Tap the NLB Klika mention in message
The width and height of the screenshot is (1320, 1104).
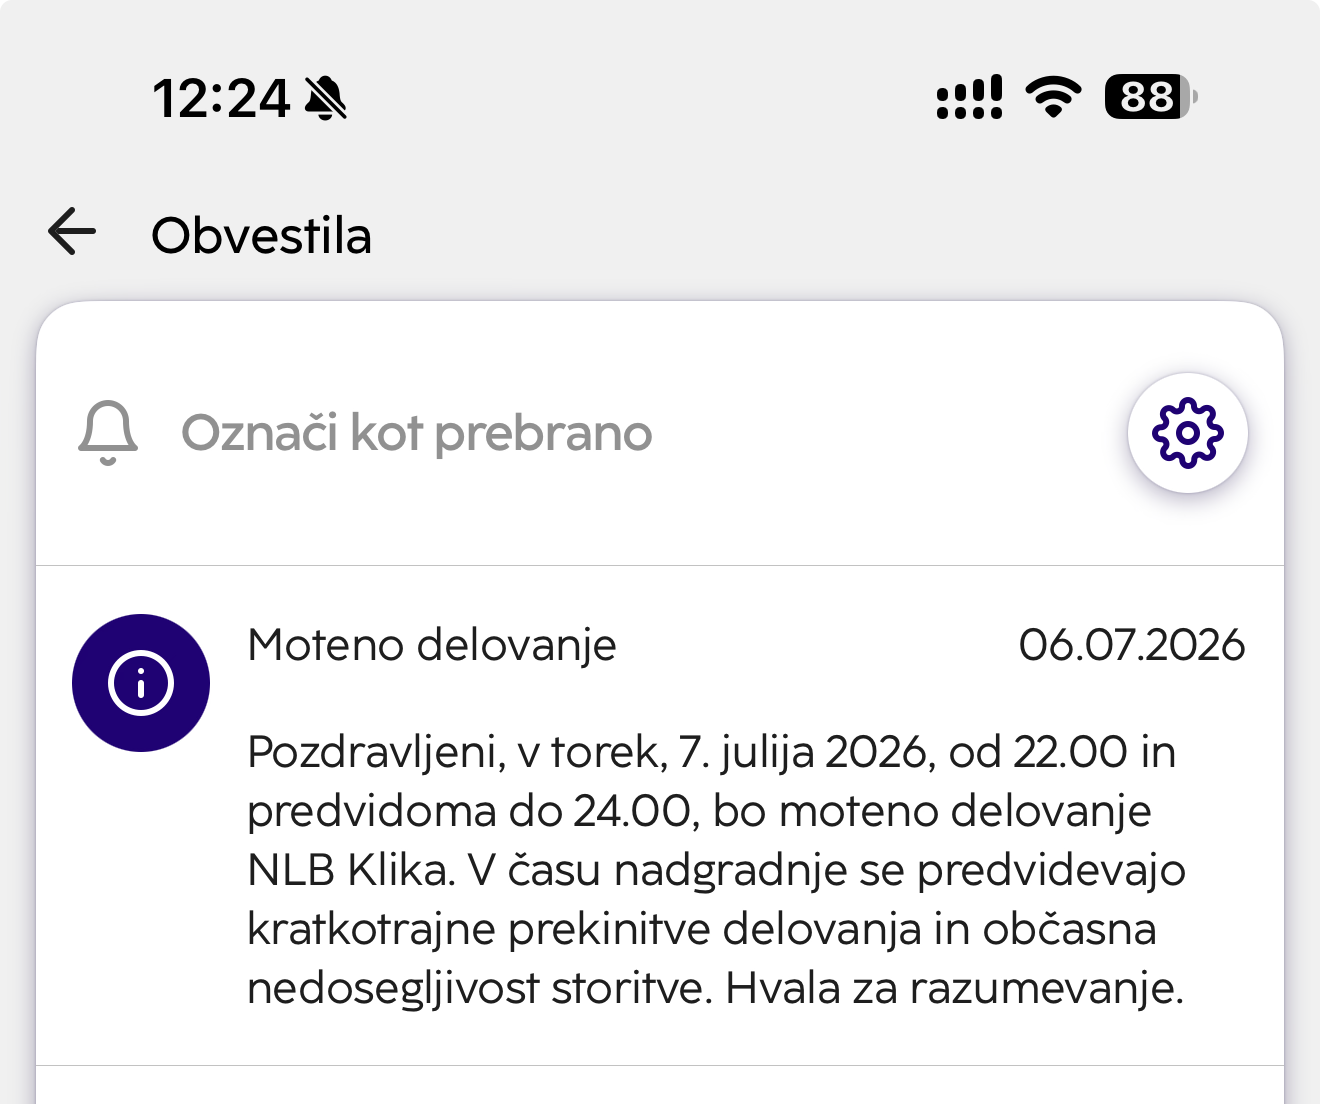click(x=351, y=870)
